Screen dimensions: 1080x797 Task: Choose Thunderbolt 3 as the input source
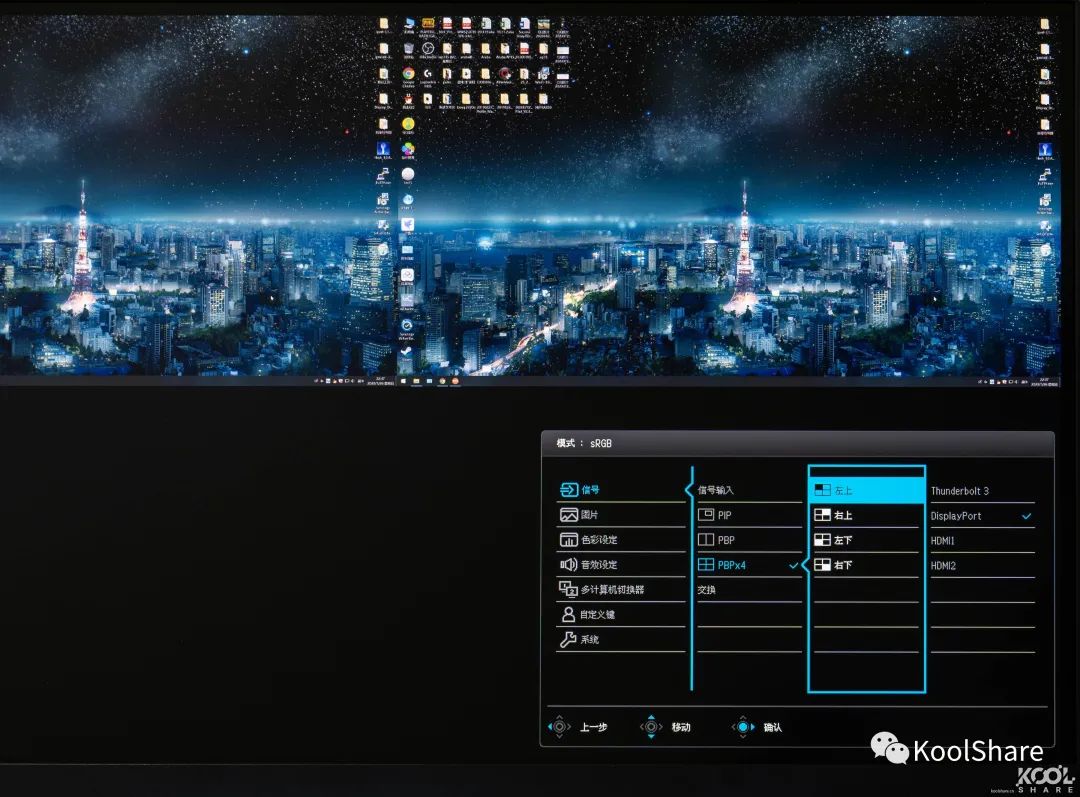[x=982, y=490]
